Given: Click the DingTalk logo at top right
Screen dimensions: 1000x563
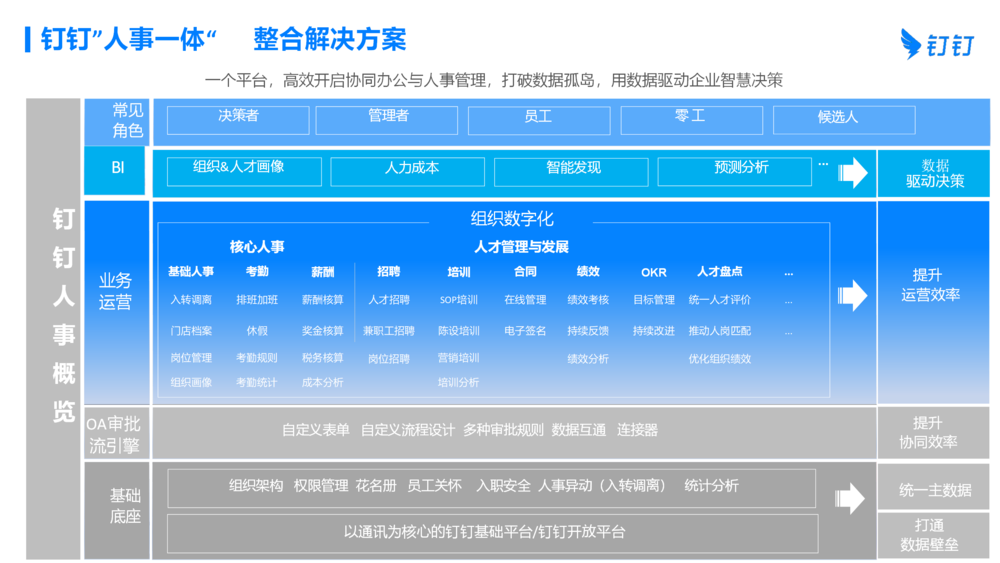Looking at the screenshot, I should (x=937, y=44).
